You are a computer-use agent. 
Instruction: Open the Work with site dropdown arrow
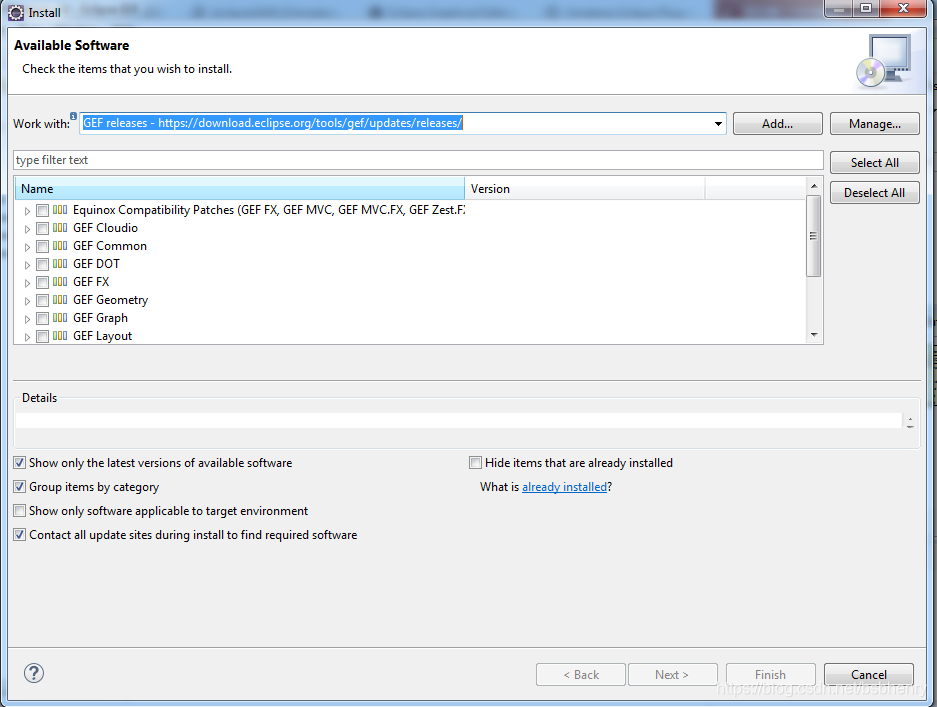pyautogui.click(x=718, y=124)
